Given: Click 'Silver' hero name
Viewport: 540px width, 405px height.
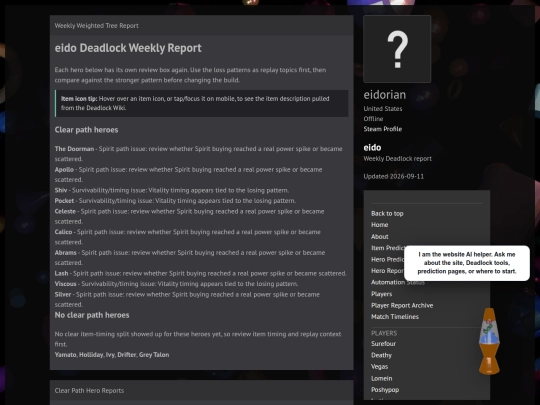Looking at the screenshot, I should [63, 294].
